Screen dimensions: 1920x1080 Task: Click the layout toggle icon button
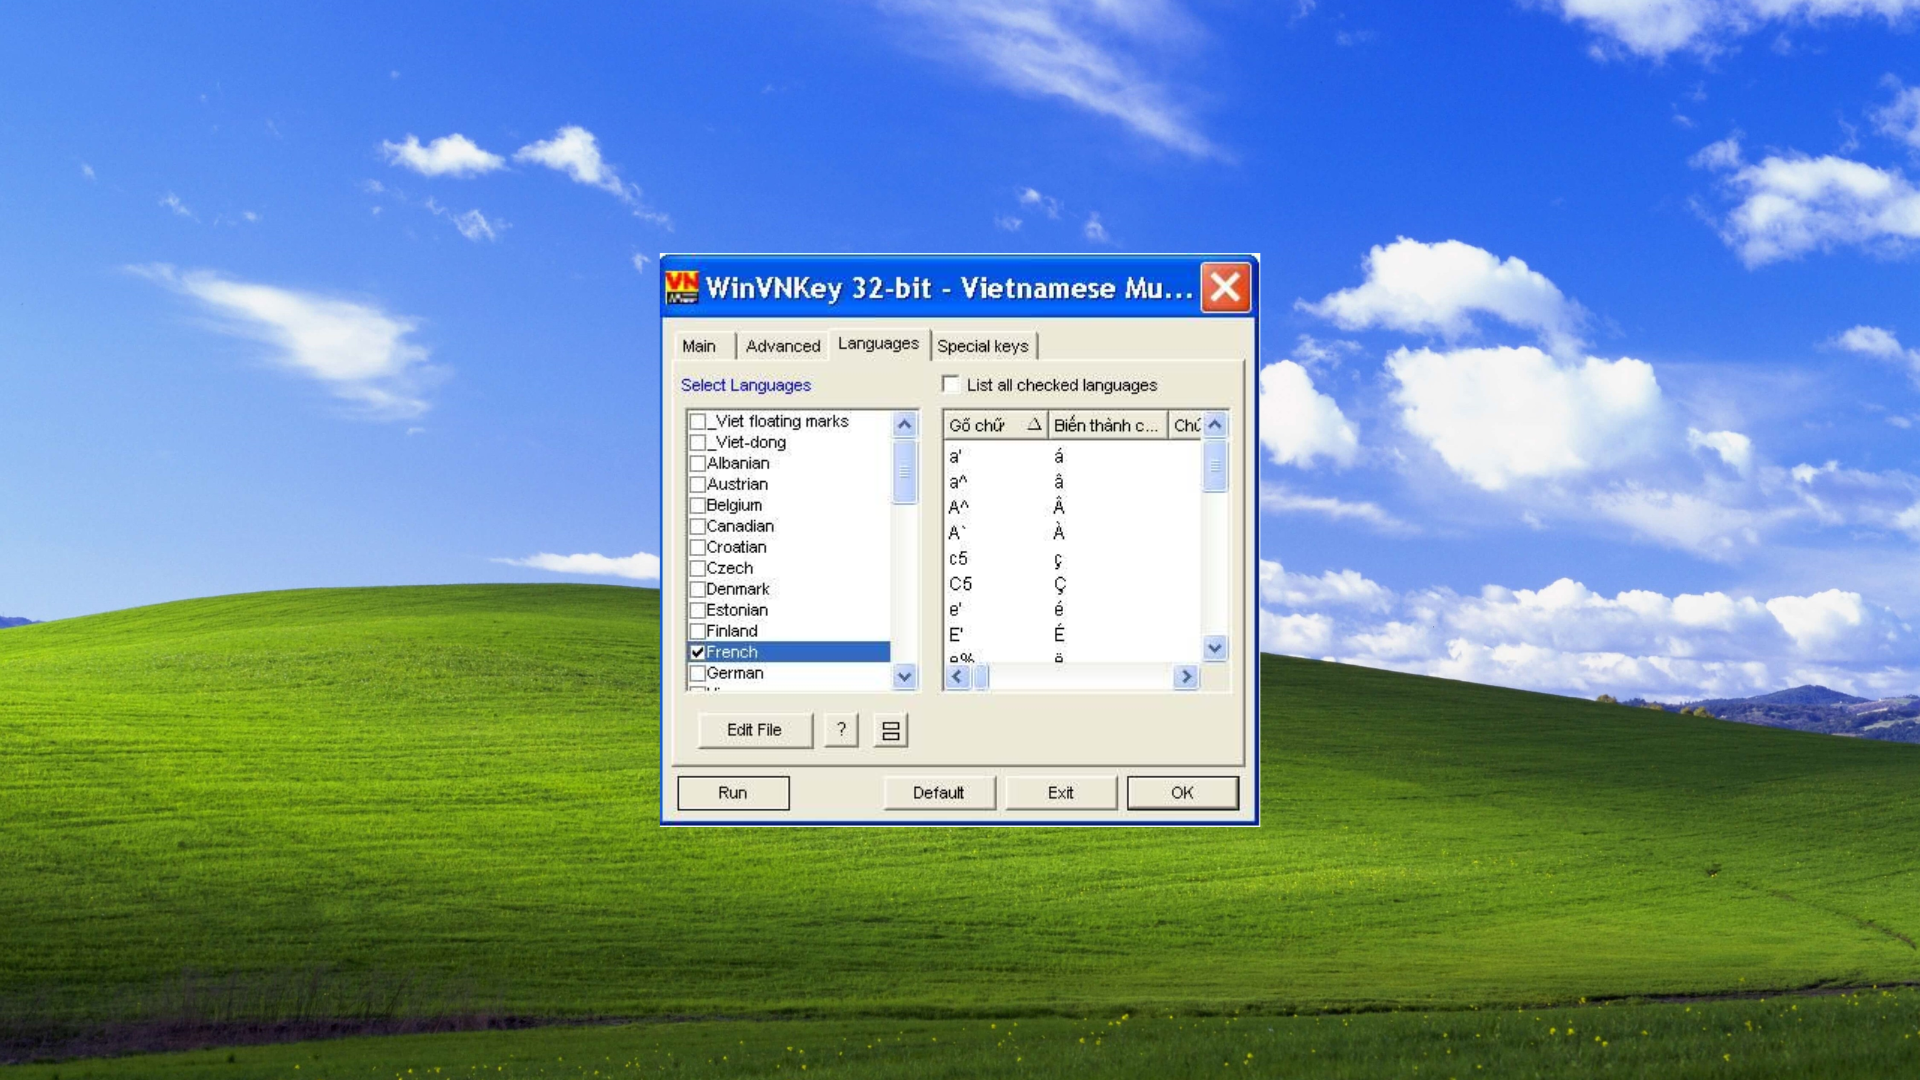pos(890,730)
